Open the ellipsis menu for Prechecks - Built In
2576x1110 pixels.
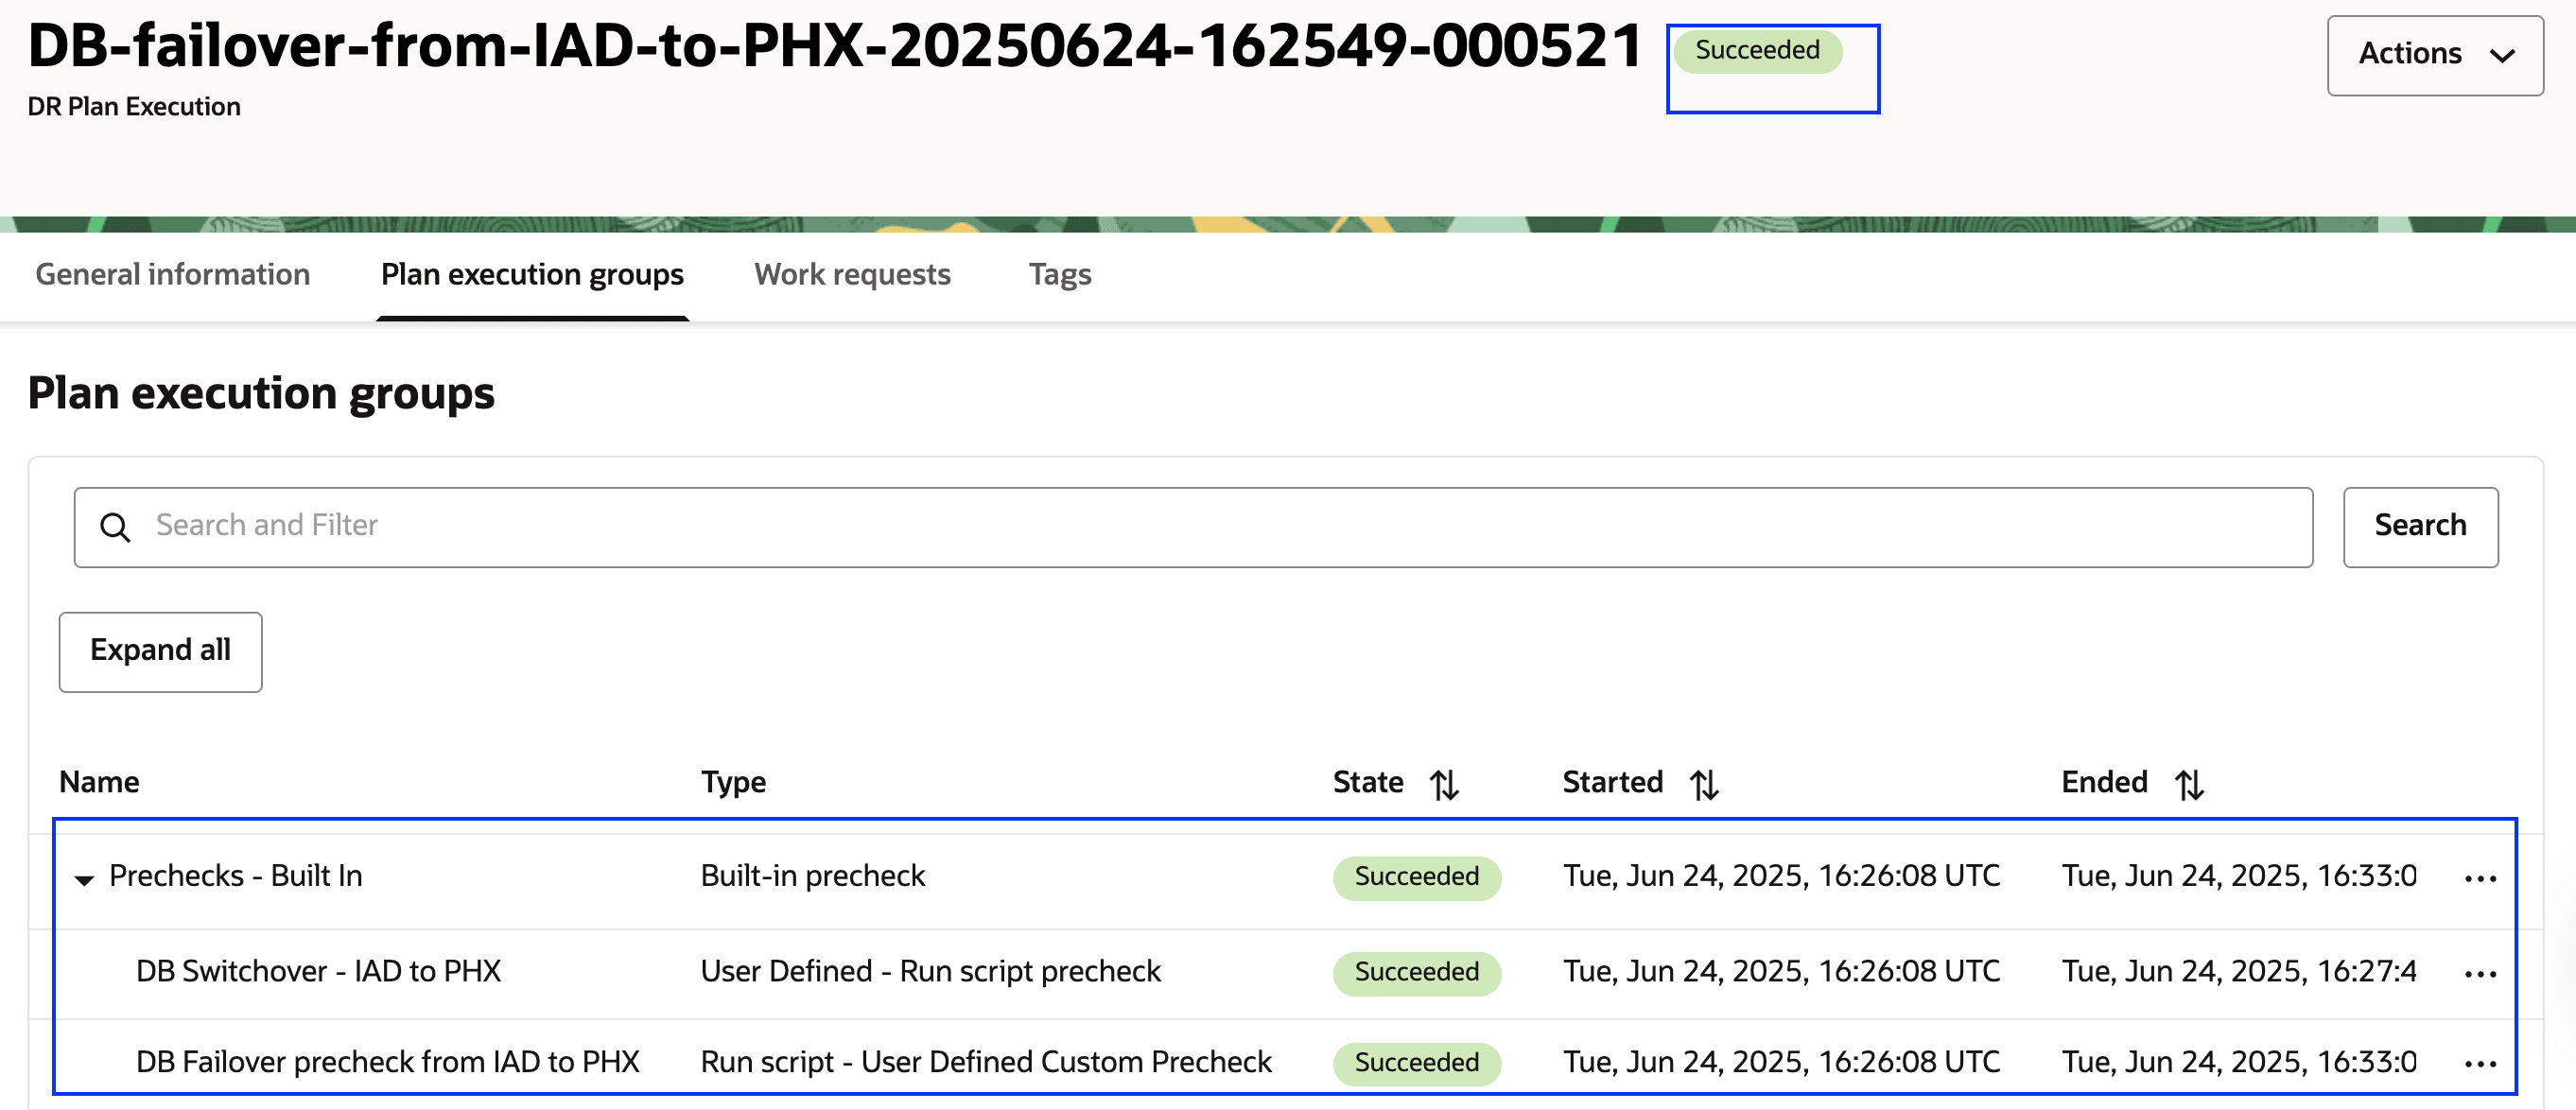point(2481,877)
